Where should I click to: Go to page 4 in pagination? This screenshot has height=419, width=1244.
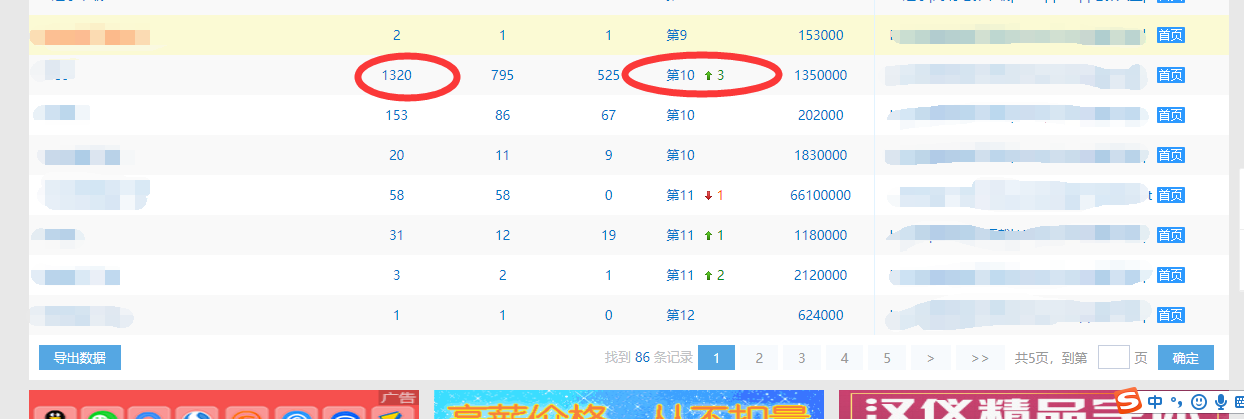click(x=845, y=358)
